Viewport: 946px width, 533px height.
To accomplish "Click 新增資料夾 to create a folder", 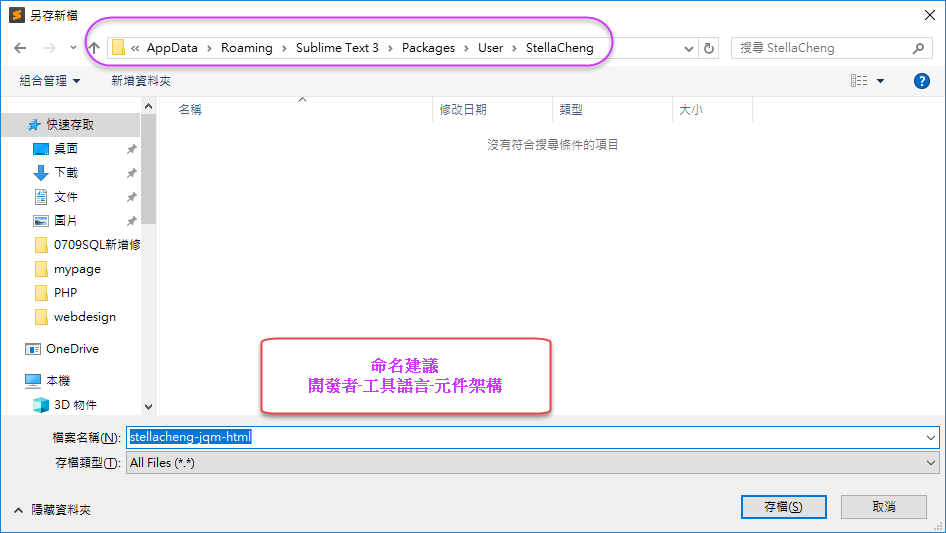I will tap(141, 81).
